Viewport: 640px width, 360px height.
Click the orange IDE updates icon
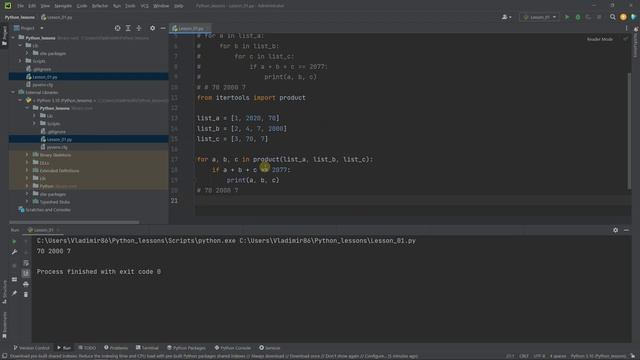pos(623,17)
